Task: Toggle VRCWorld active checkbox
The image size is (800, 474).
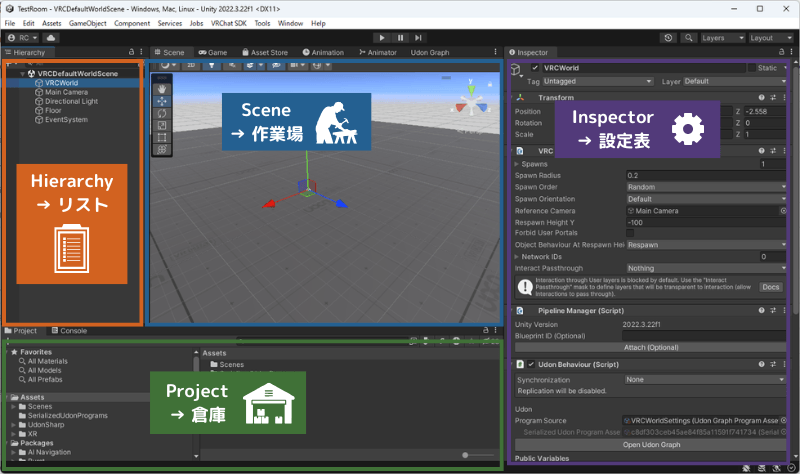Action: click(535, 68)
